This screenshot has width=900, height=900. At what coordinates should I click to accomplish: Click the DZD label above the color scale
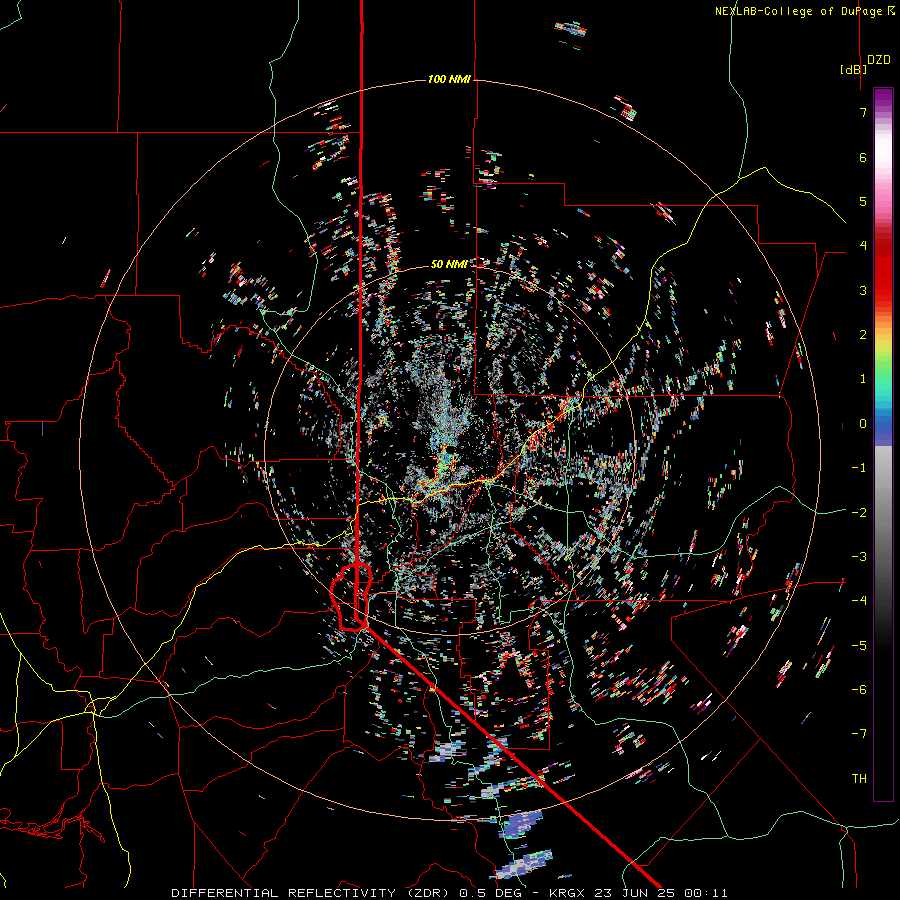click(879, 60)
